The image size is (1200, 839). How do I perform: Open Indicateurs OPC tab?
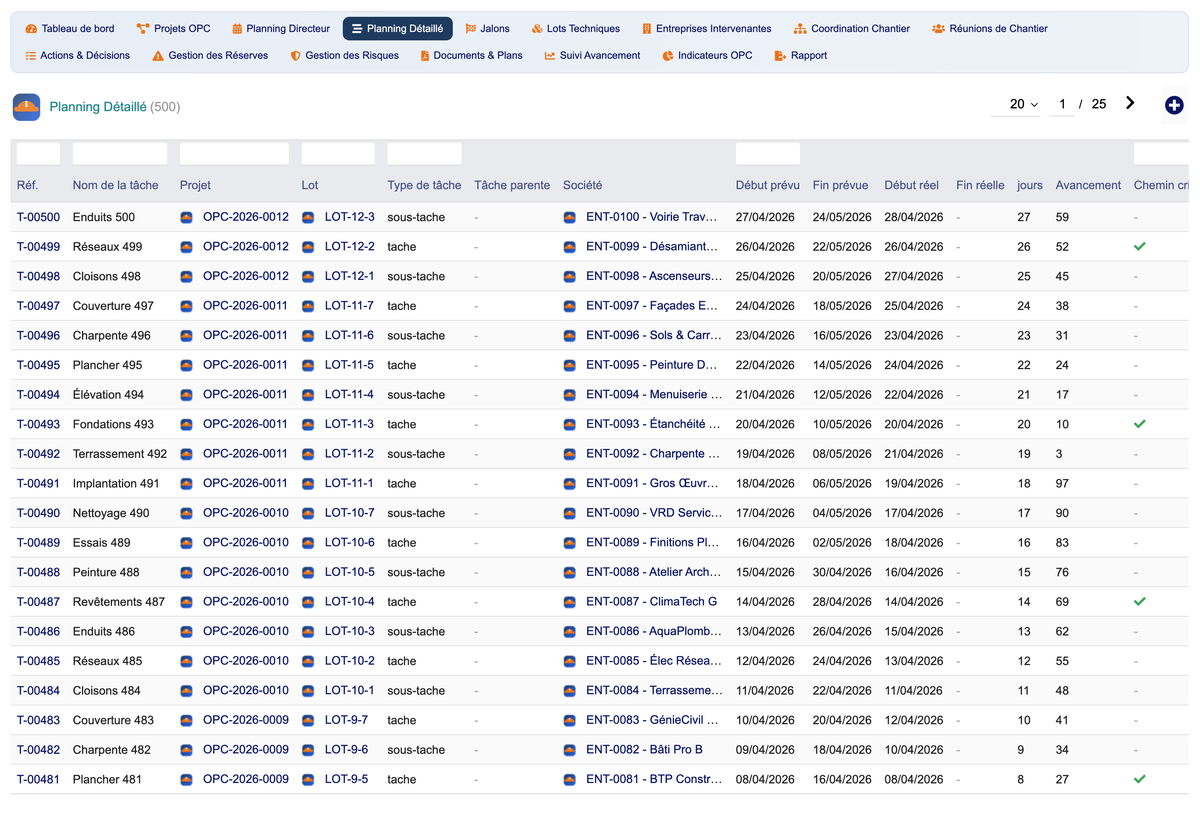click(708, 56)
